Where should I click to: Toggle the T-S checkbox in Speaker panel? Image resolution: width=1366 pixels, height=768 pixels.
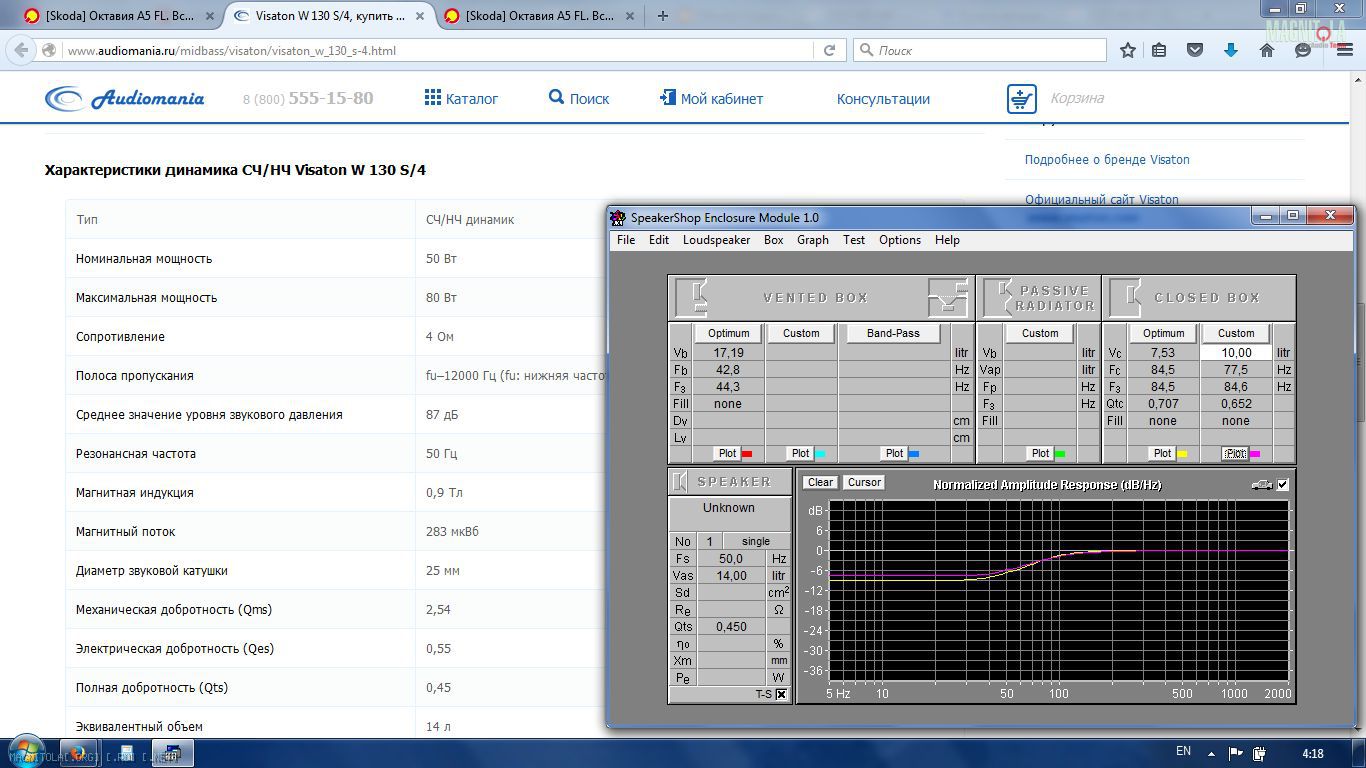coord(781,694)
